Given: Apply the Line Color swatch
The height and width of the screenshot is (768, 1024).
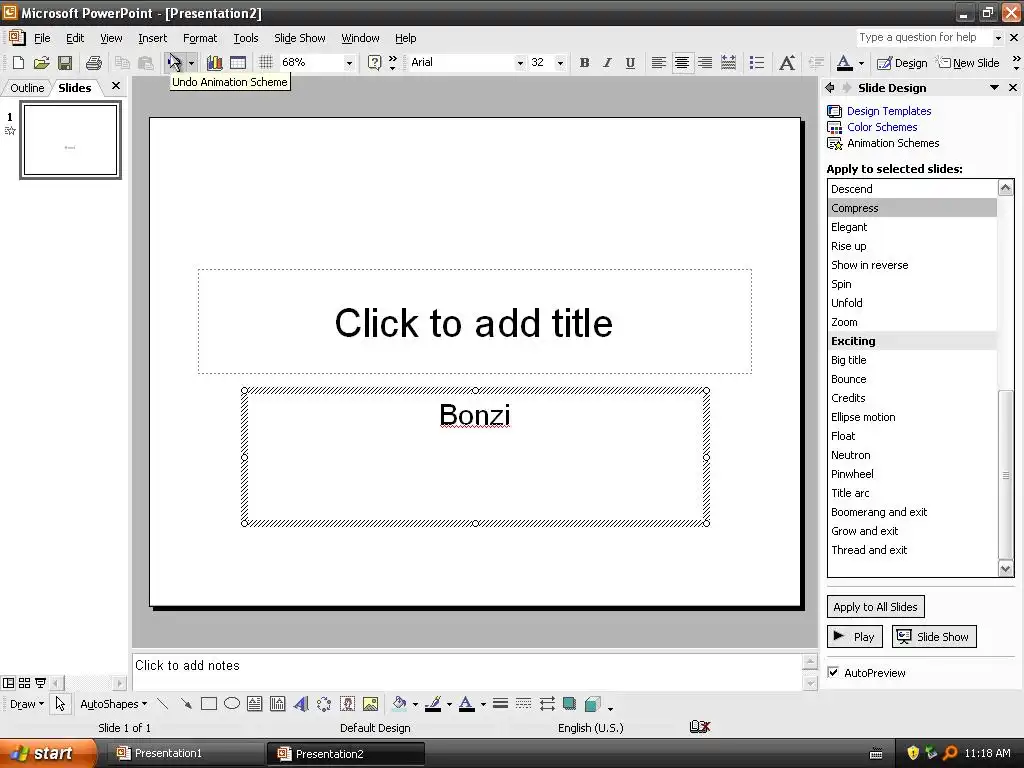Looking at the screenshot, I should point(433,704).
